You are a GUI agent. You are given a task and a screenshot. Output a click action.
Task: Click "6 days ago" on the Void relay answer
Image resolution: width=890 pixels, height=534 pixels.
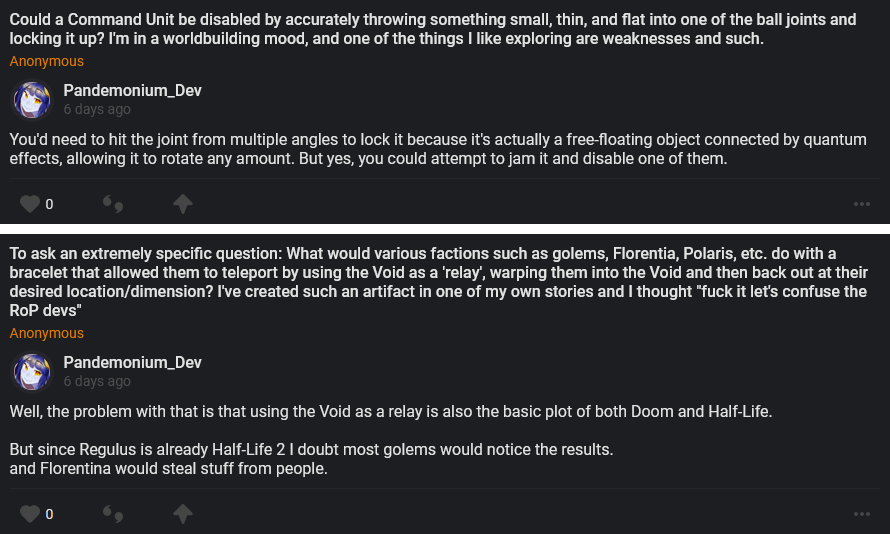coord(97,382)
